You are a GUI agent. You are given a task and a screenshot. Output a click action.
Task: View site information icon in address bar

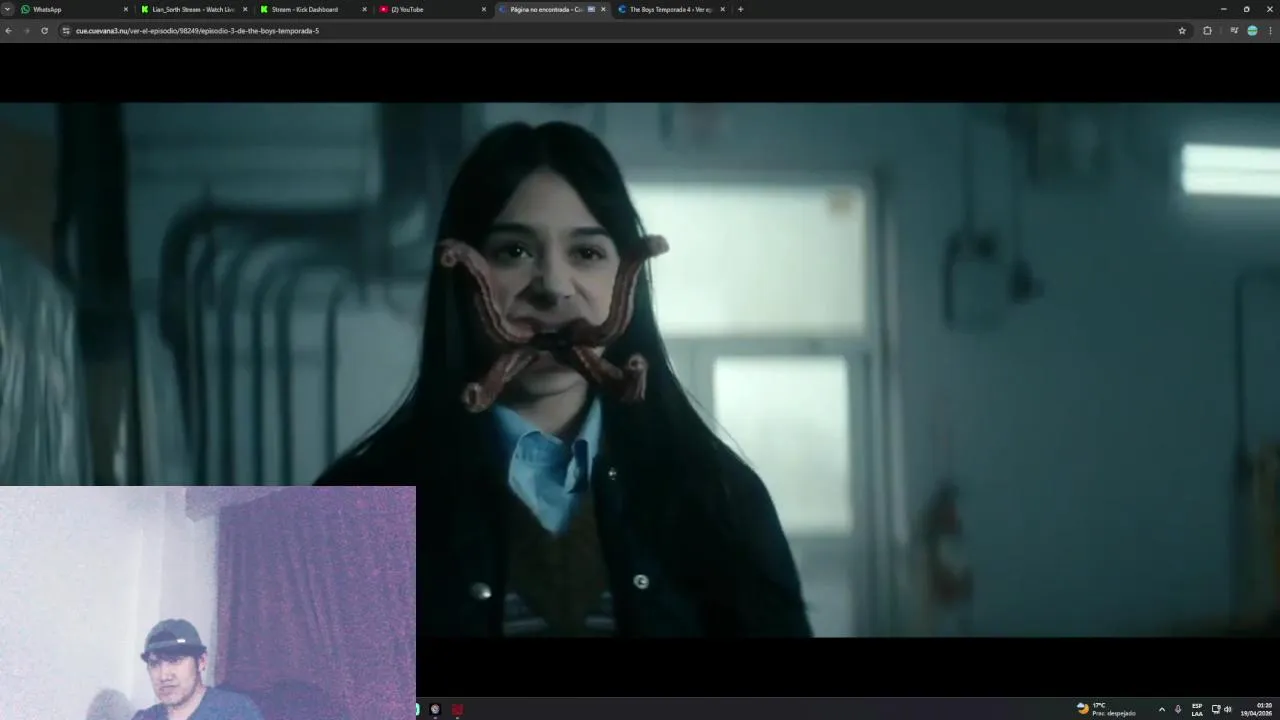pos(66,31)
